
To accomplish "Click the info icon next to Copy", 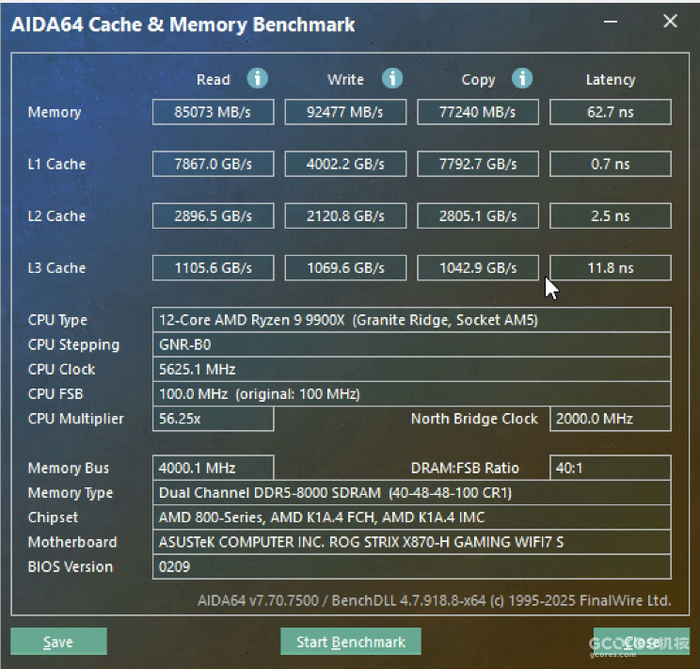I will pos(522,79).
